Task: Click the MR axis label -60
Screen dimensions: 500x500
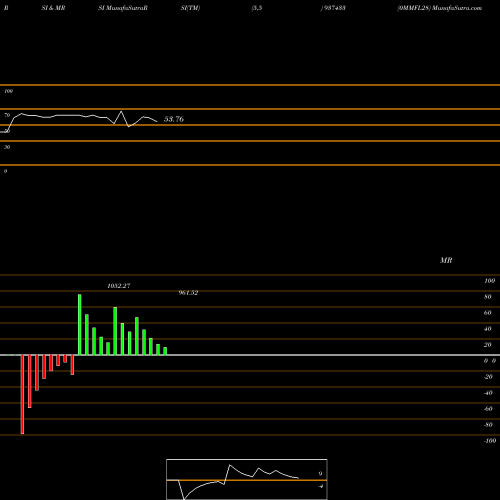Action: click(488, 409)
